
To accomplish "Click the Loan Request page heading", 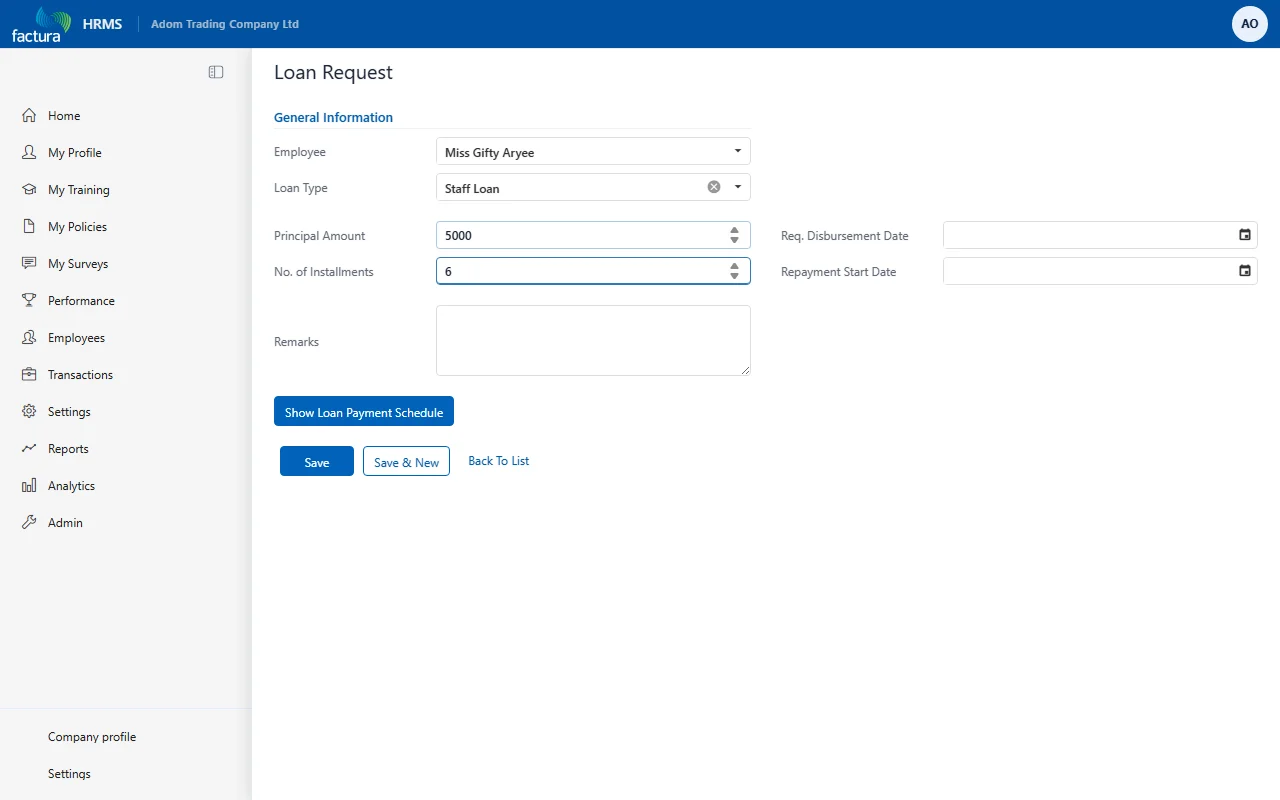I will pos(333,72).
